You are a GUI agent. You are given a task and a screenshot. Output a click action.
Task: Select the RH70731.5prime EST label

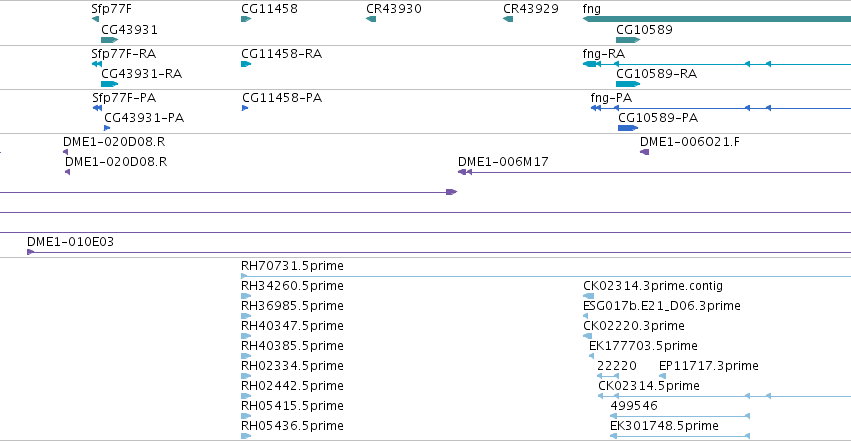[293, 266]
